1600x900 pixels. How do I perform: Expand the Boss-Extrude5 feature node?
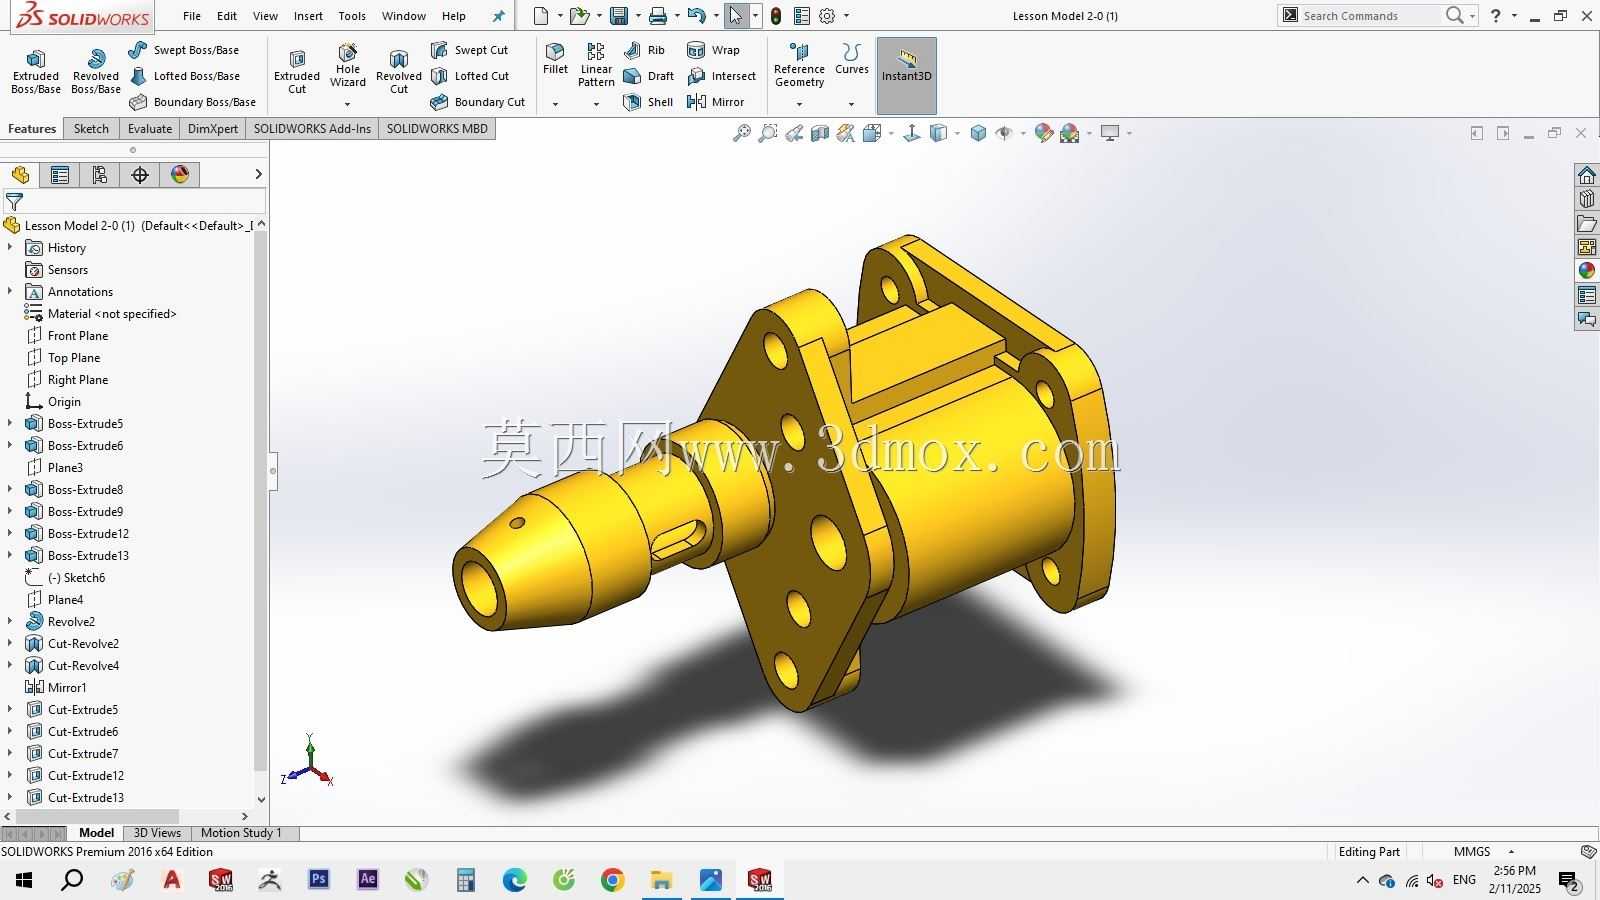(x=10, y=423)
